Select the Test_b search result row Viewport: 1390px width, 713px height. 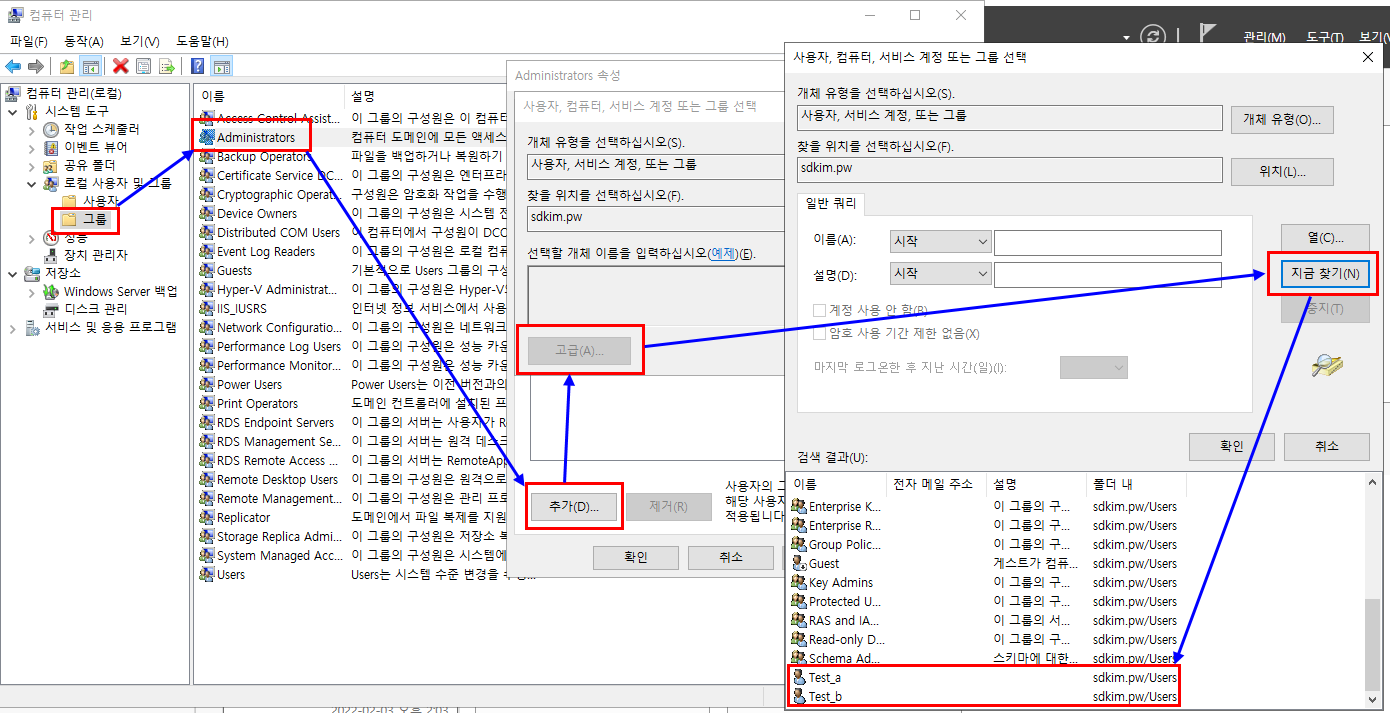[x=984, y=697]
